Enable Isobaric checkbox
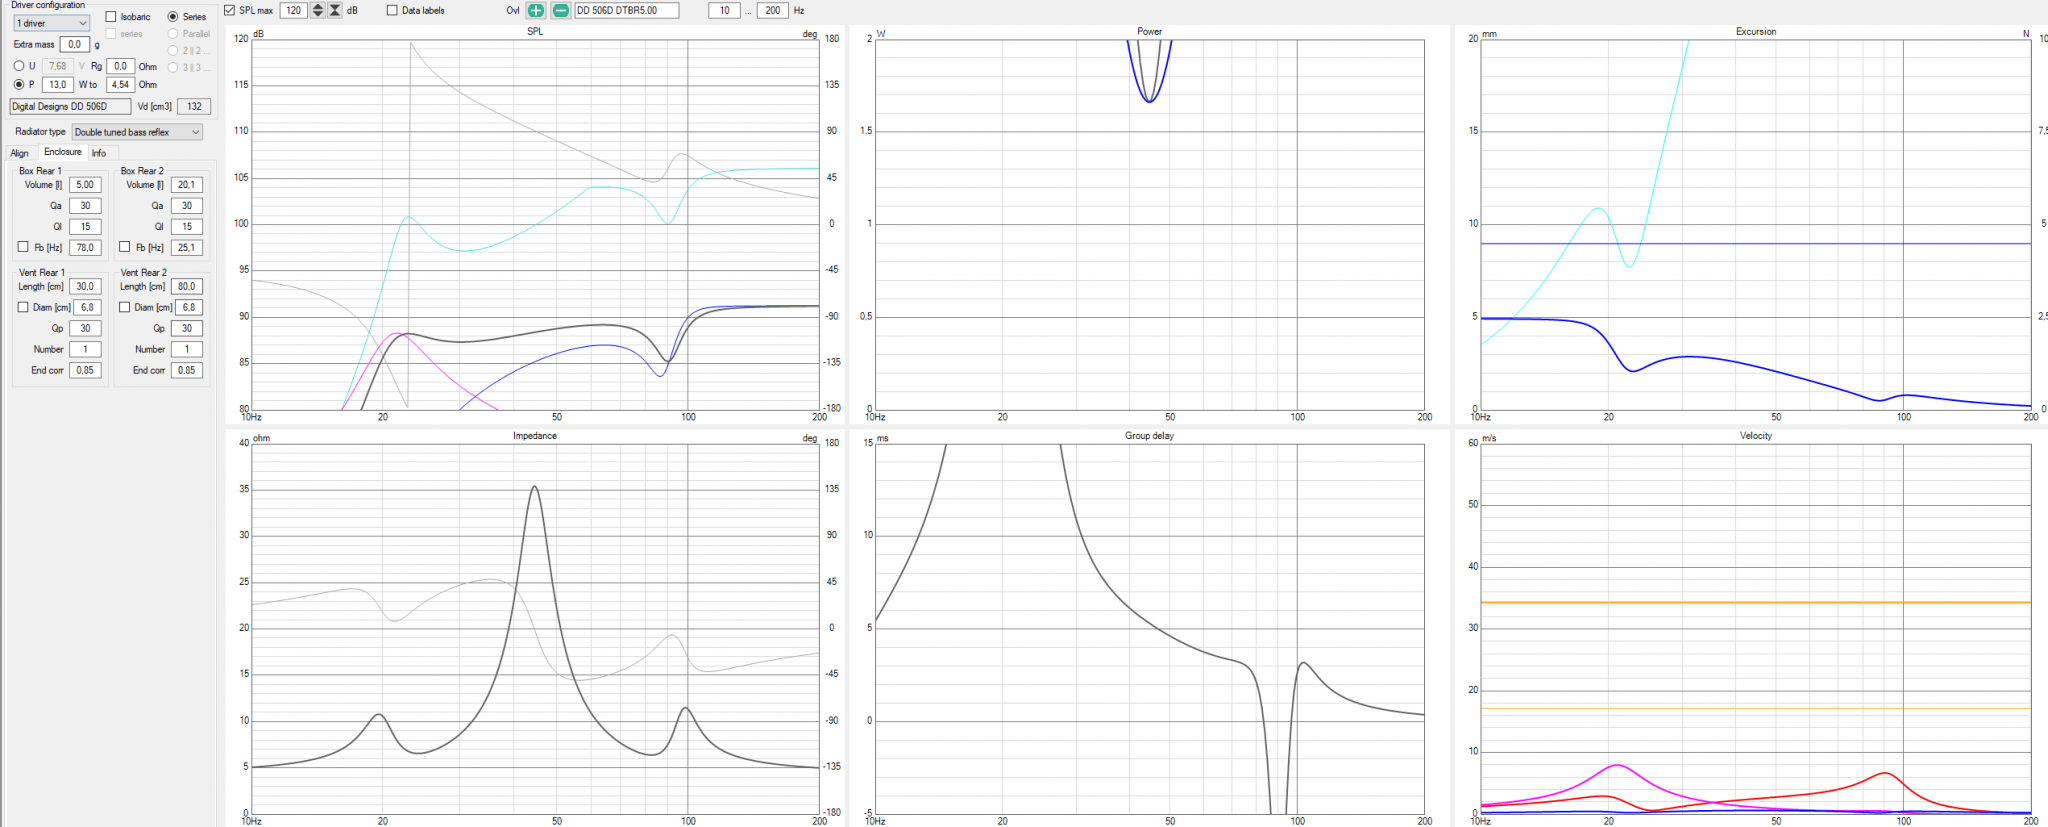 point(111,17)
